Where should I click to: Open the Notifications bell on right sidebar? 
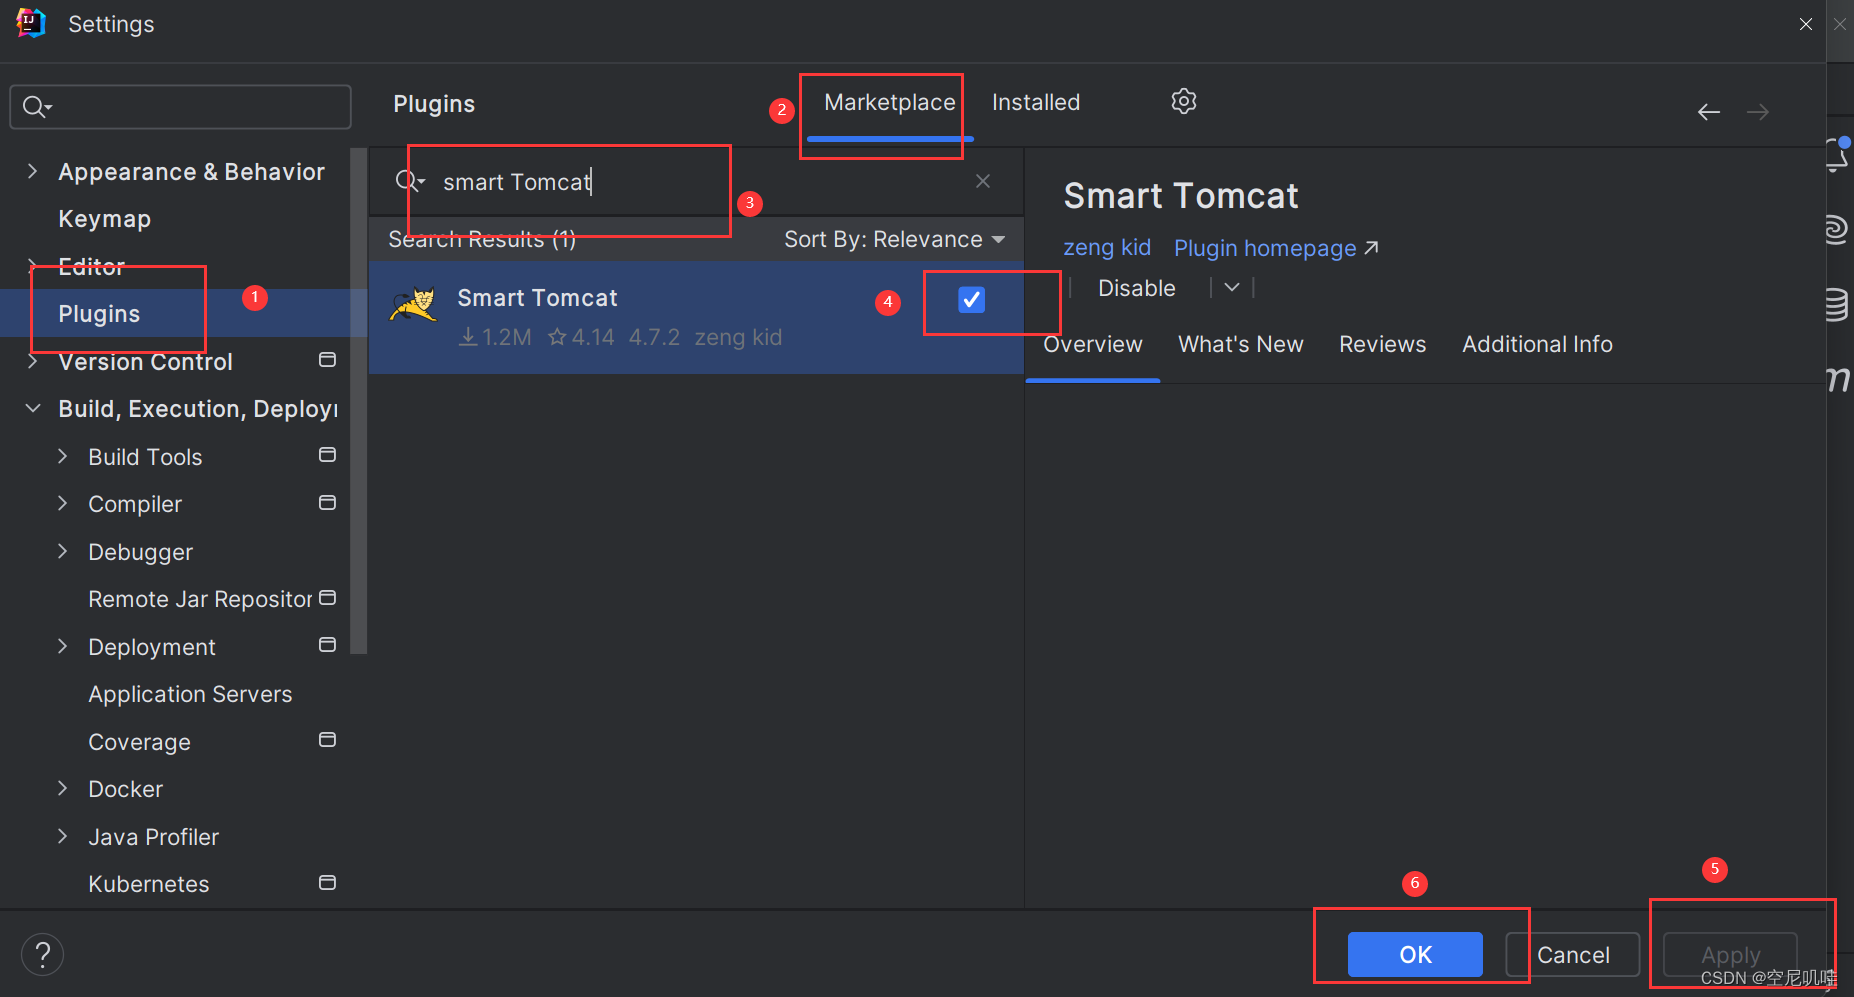tap(1838, 155)
